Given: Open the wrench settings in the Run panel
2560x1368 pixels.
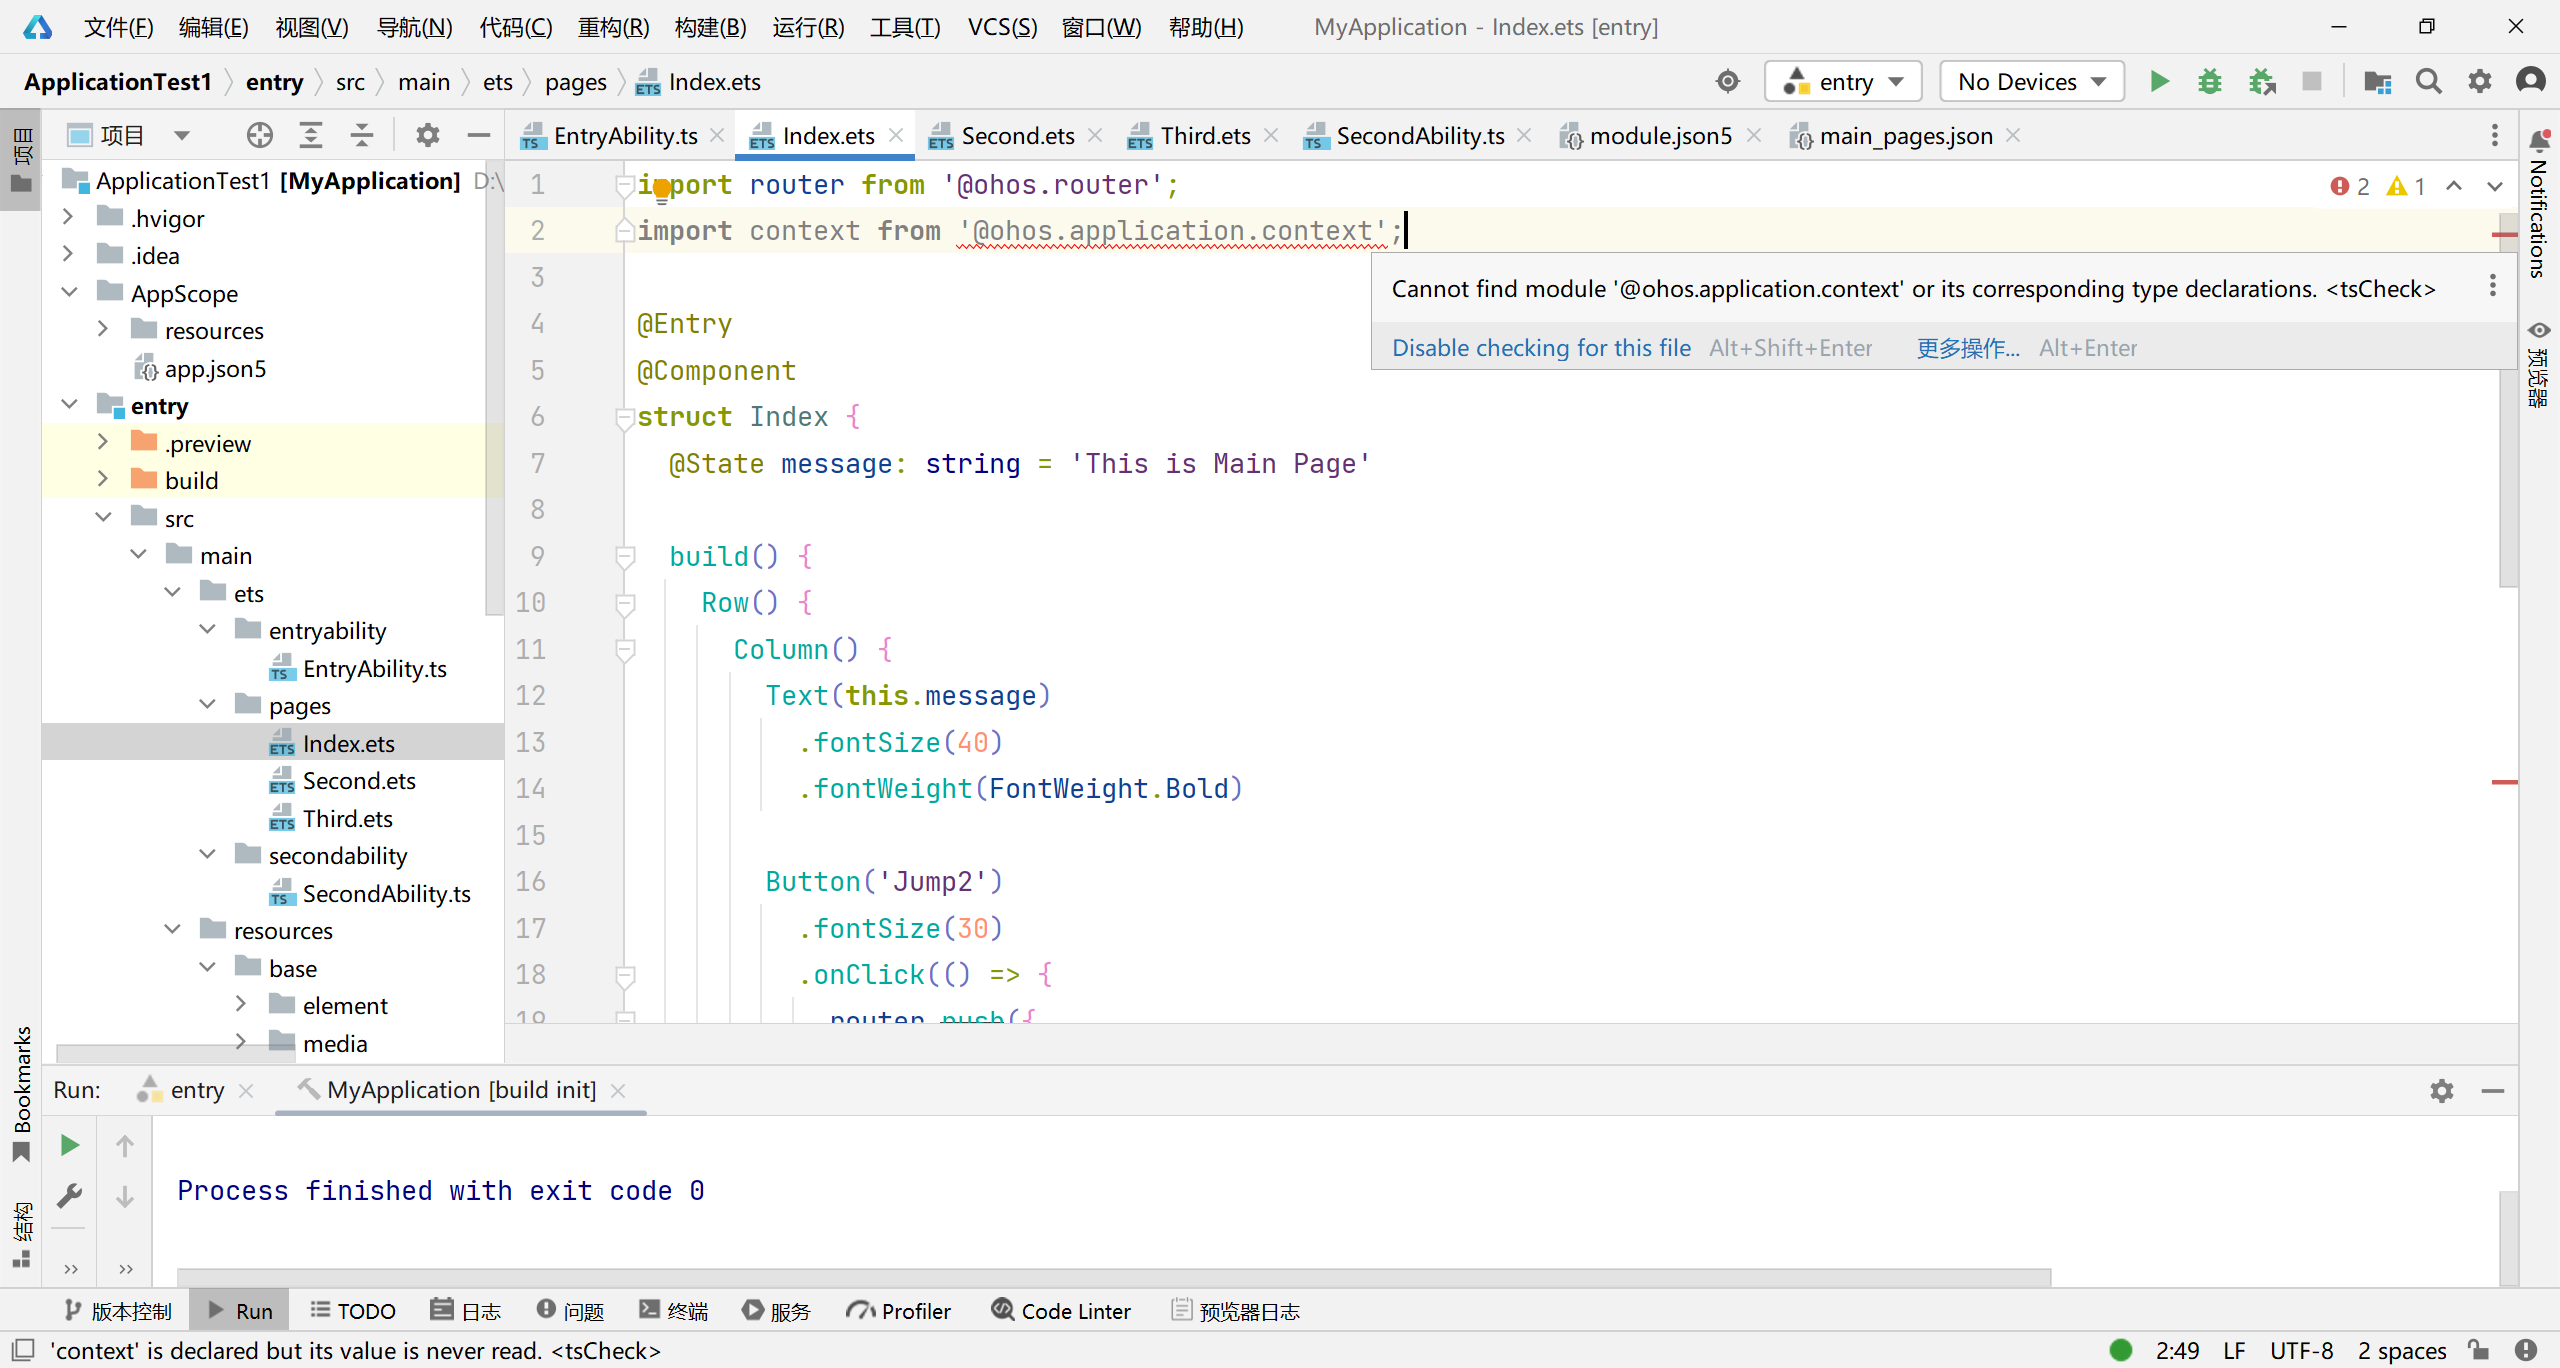Looking at the screenshot, I should pyautogui.click(x=69, y=1195).
